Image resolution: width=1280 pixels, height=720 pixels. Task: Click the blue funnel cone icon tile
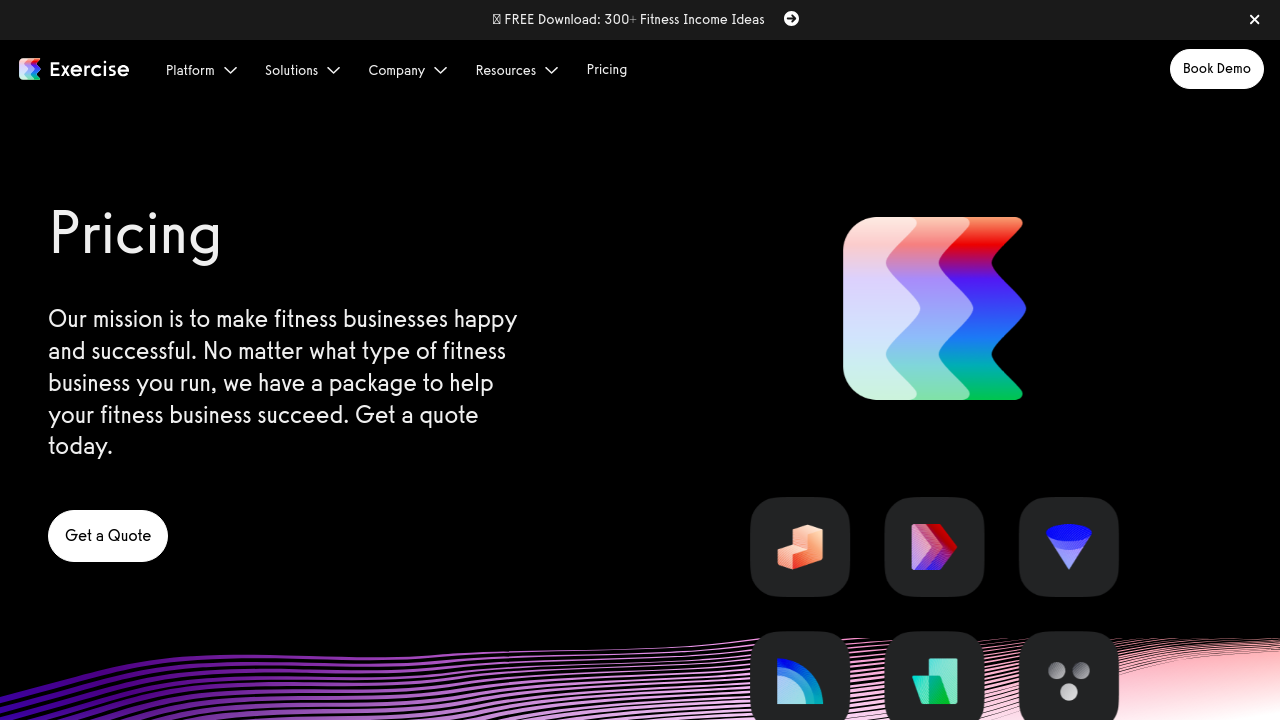pyautogui.click(x=1068, y=547)
